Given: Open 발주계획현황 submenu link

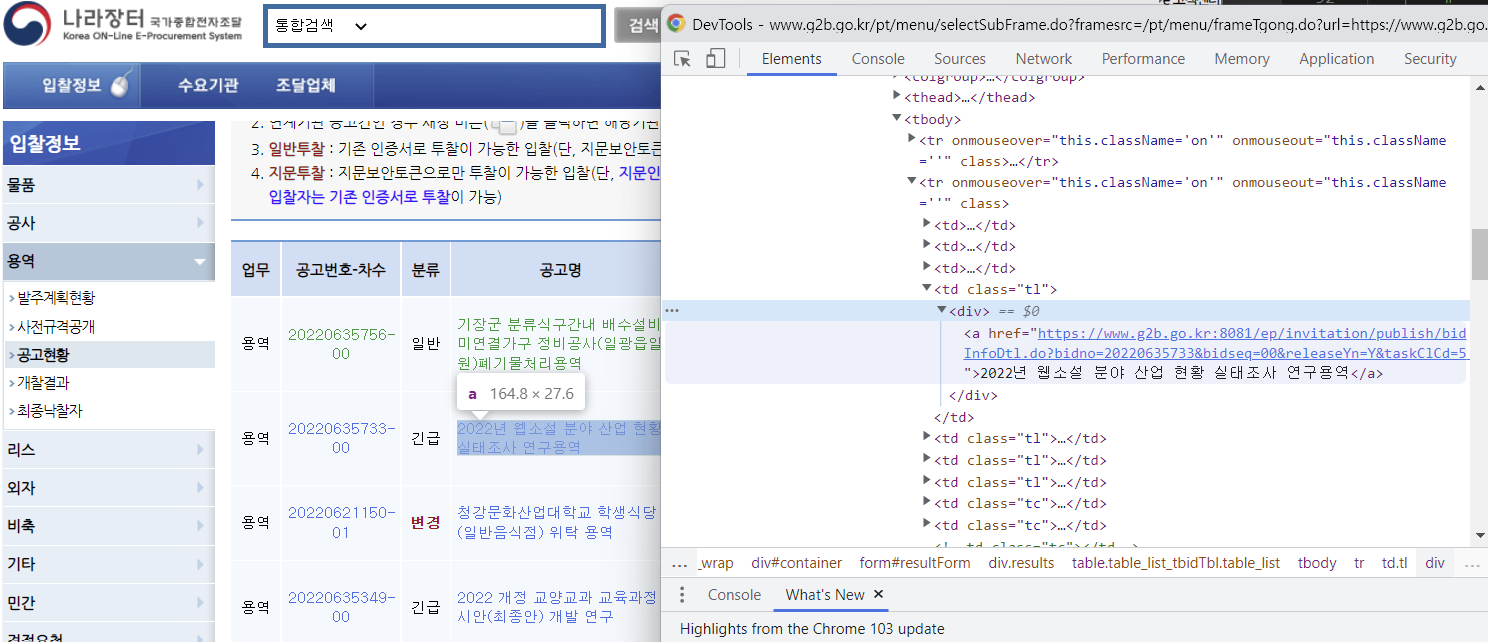Looking at the screenshot, I should coord(56,298).
